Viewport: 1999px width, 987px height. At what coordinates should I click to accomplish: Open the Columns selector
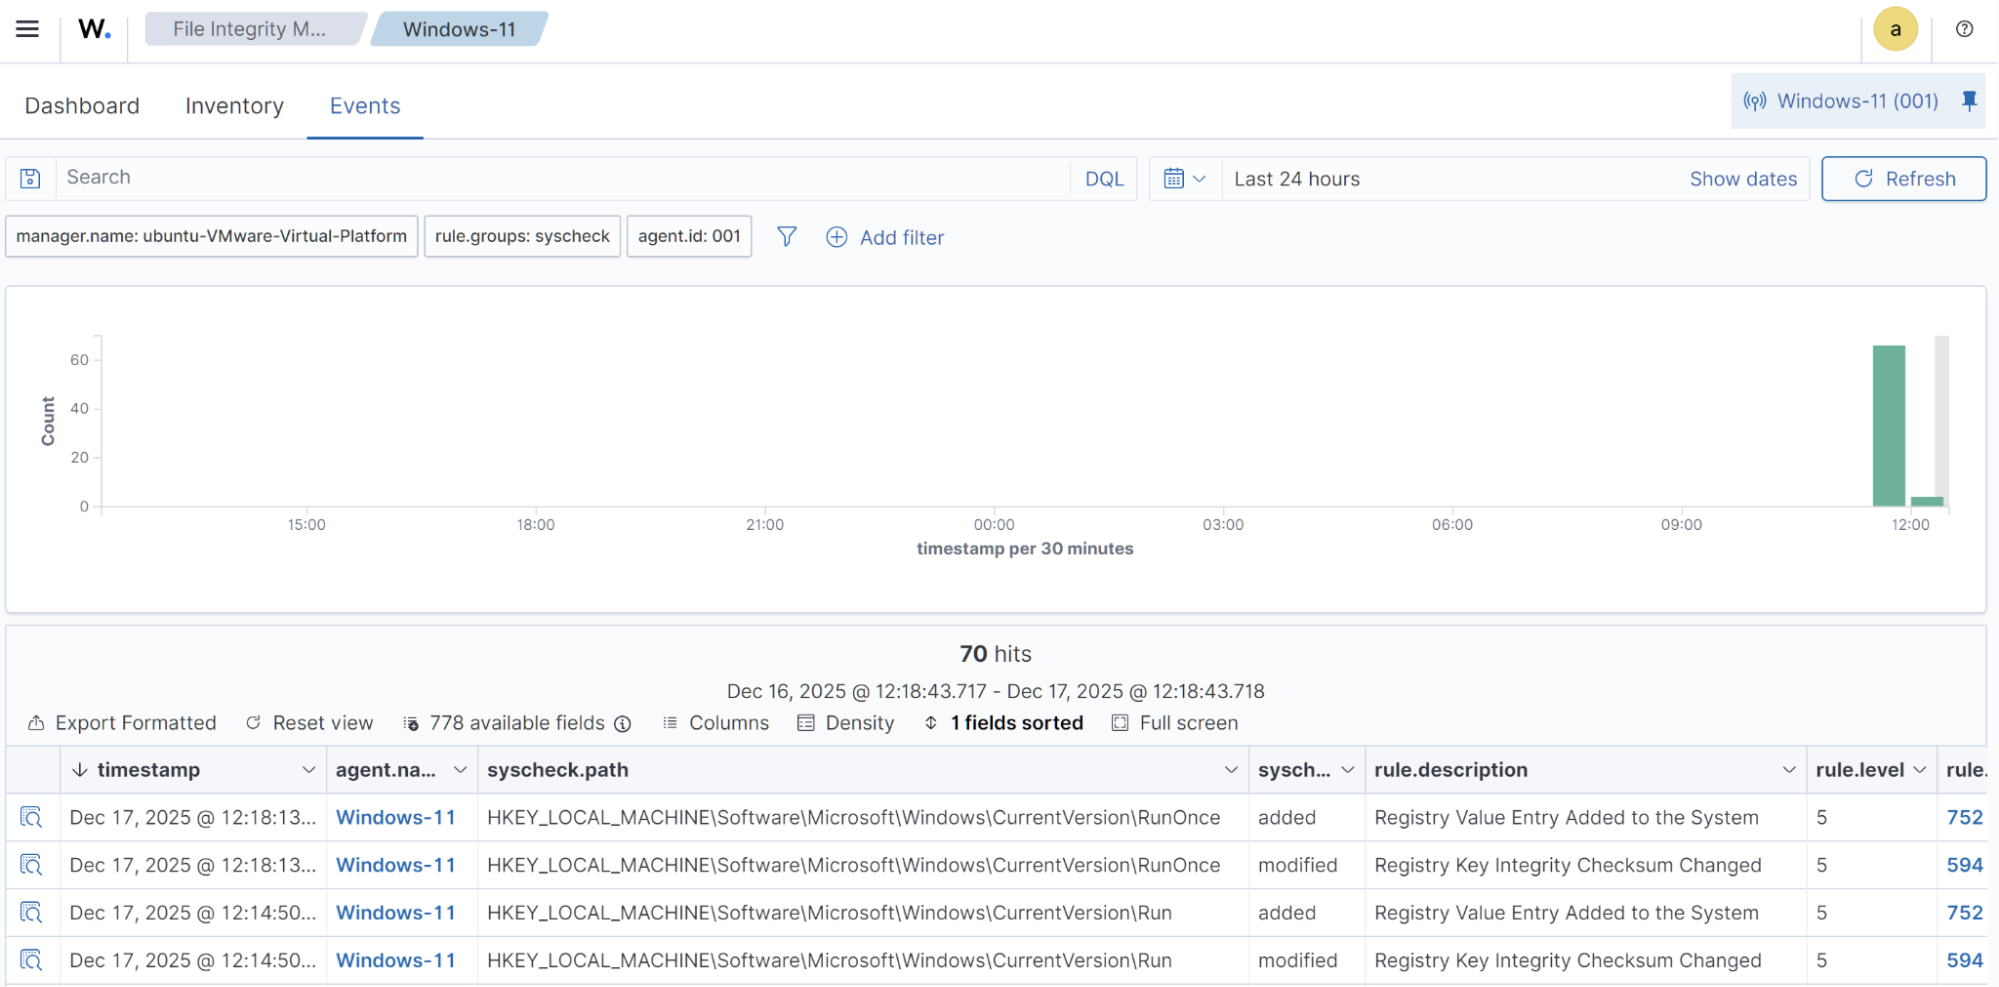pos(715,722)
